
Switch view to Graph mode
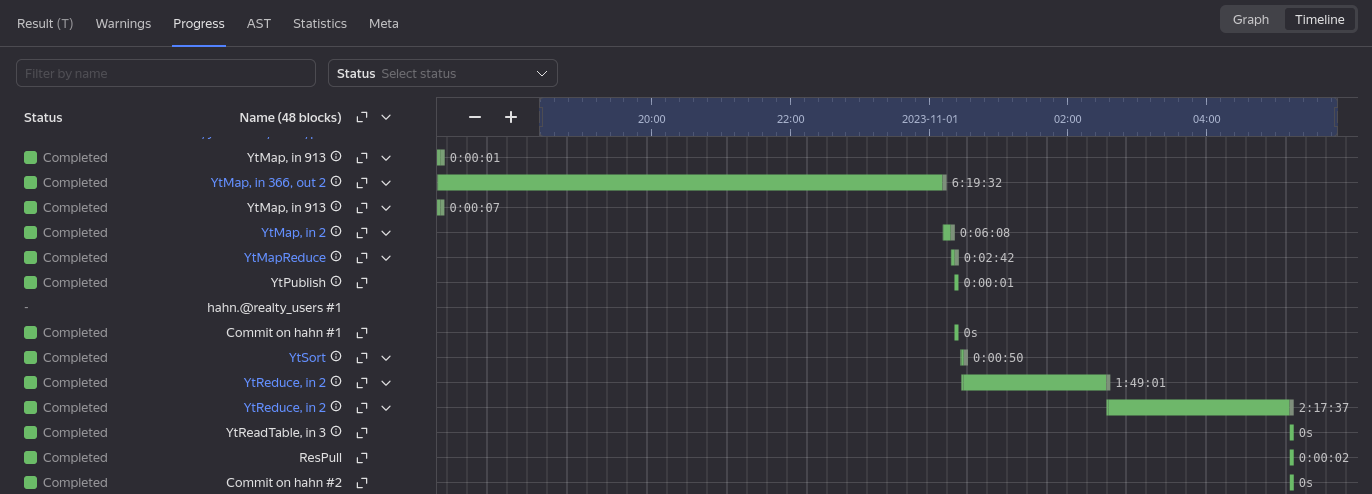point(1250,19)
